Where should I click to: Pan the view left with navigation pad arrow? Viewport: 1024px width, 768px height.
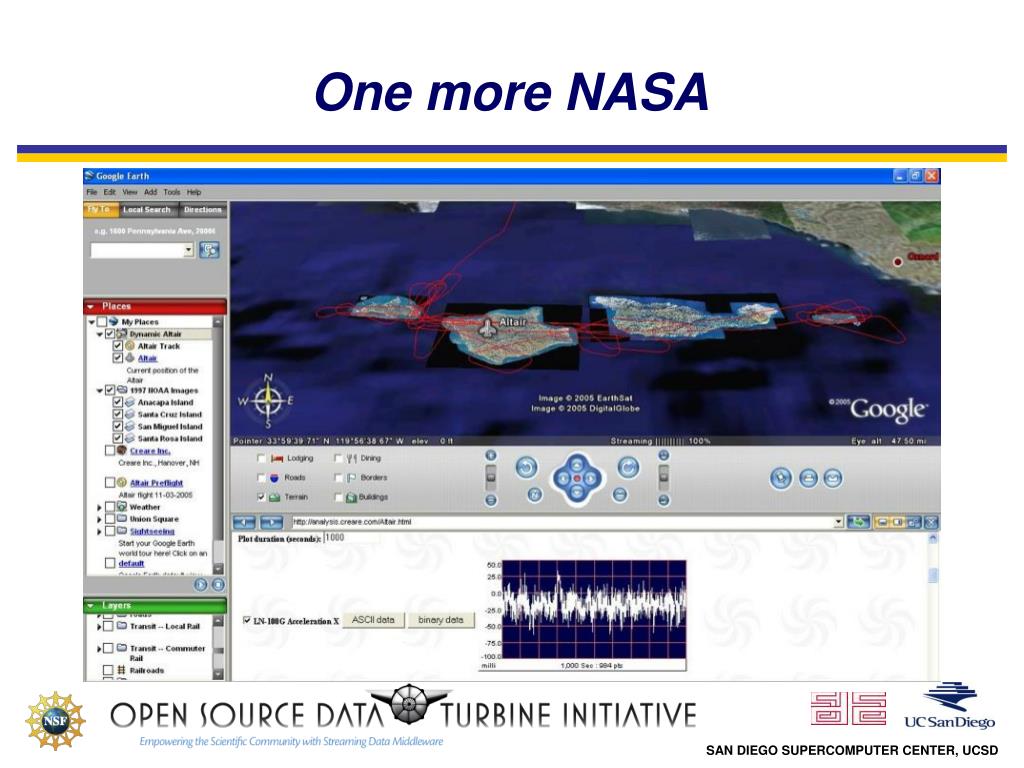click(563, 479)
